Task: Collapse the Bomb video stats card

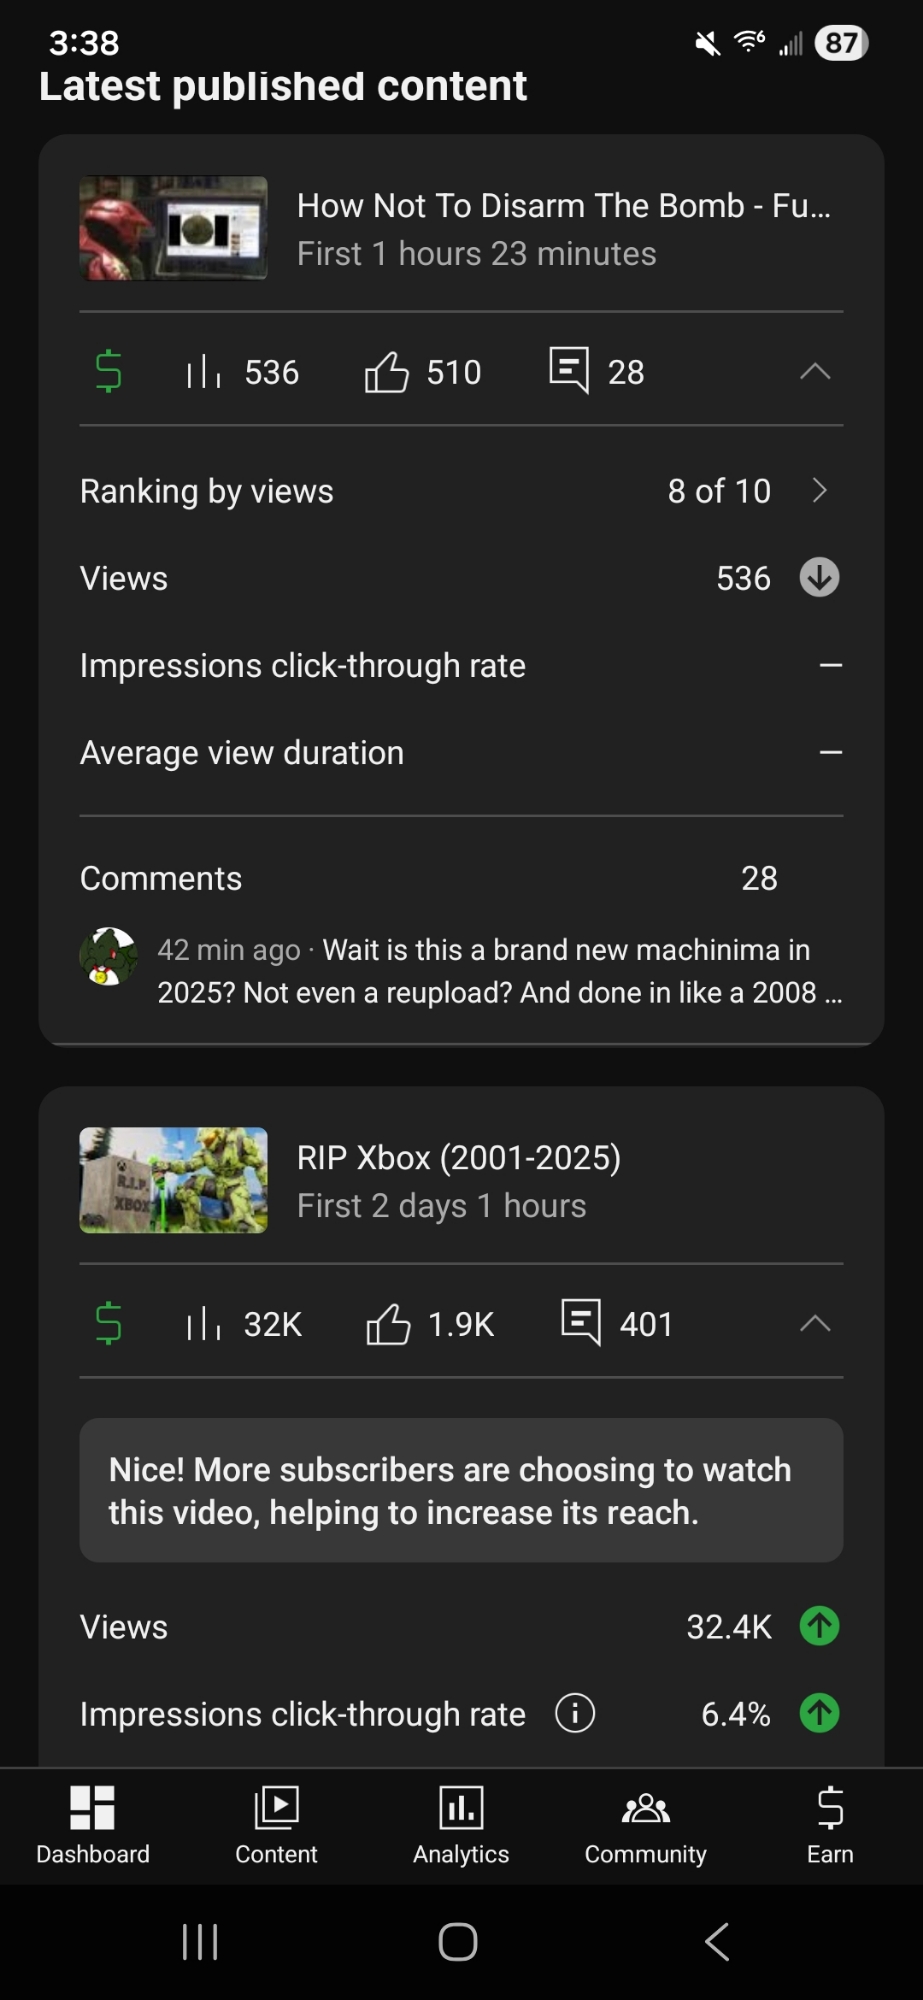Action: [815, 372]
